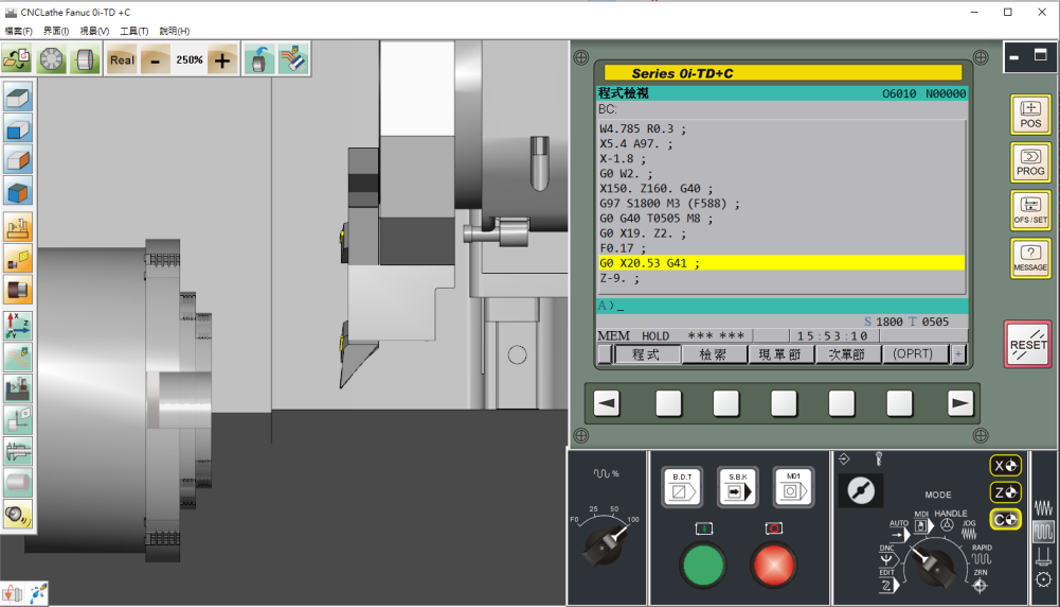This screenshot has width=1060, height=607.
Task: Switch to feed waveform panel icon
Action: coord(1043,508)
